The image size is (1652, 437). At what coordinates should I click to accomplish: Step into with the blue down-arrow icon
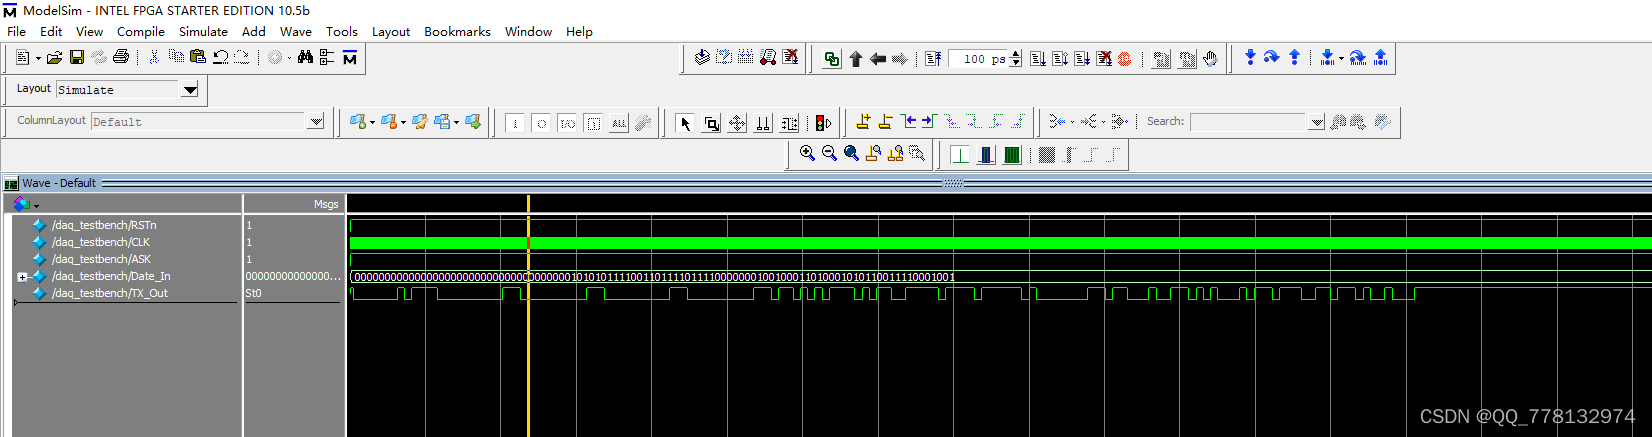point(1250,58)
